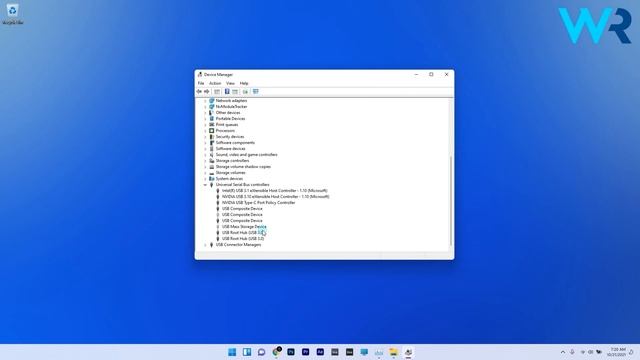
Task: Open the Action menu
Action: click(215, 83)
